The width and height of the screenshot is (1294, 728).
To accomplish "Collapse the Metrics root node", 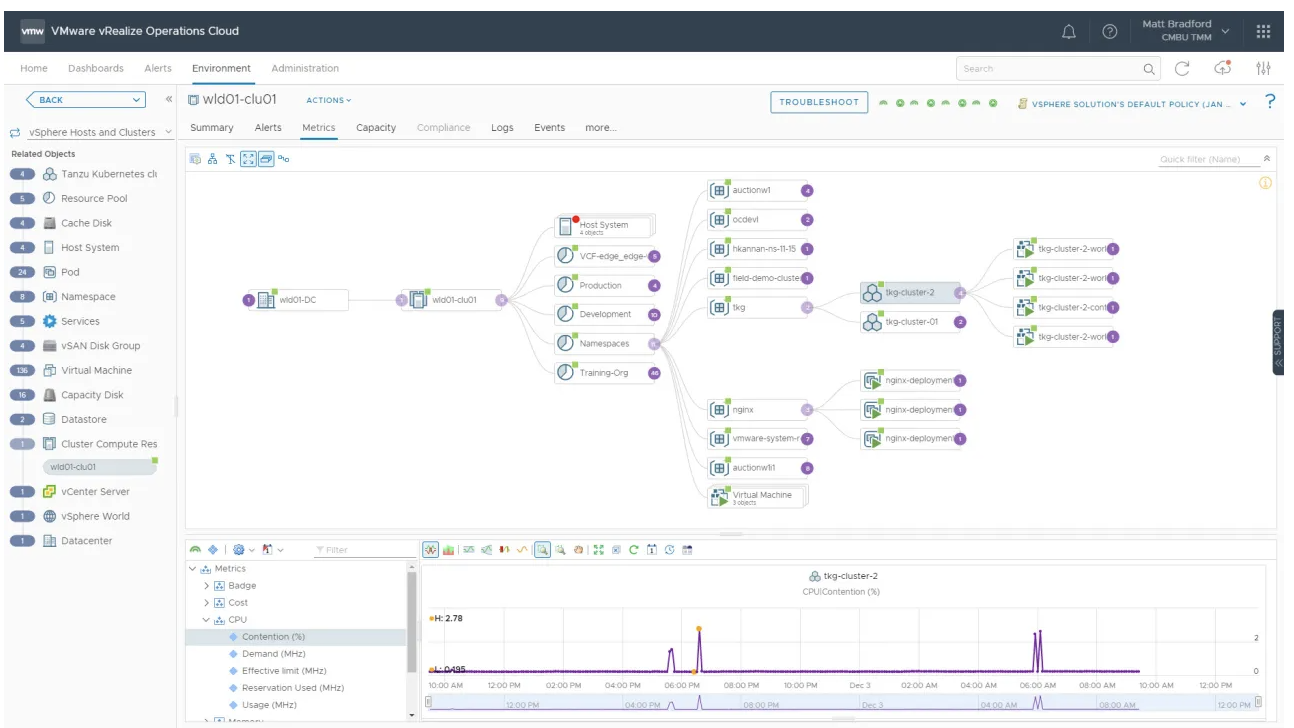I will click(192, 569).
